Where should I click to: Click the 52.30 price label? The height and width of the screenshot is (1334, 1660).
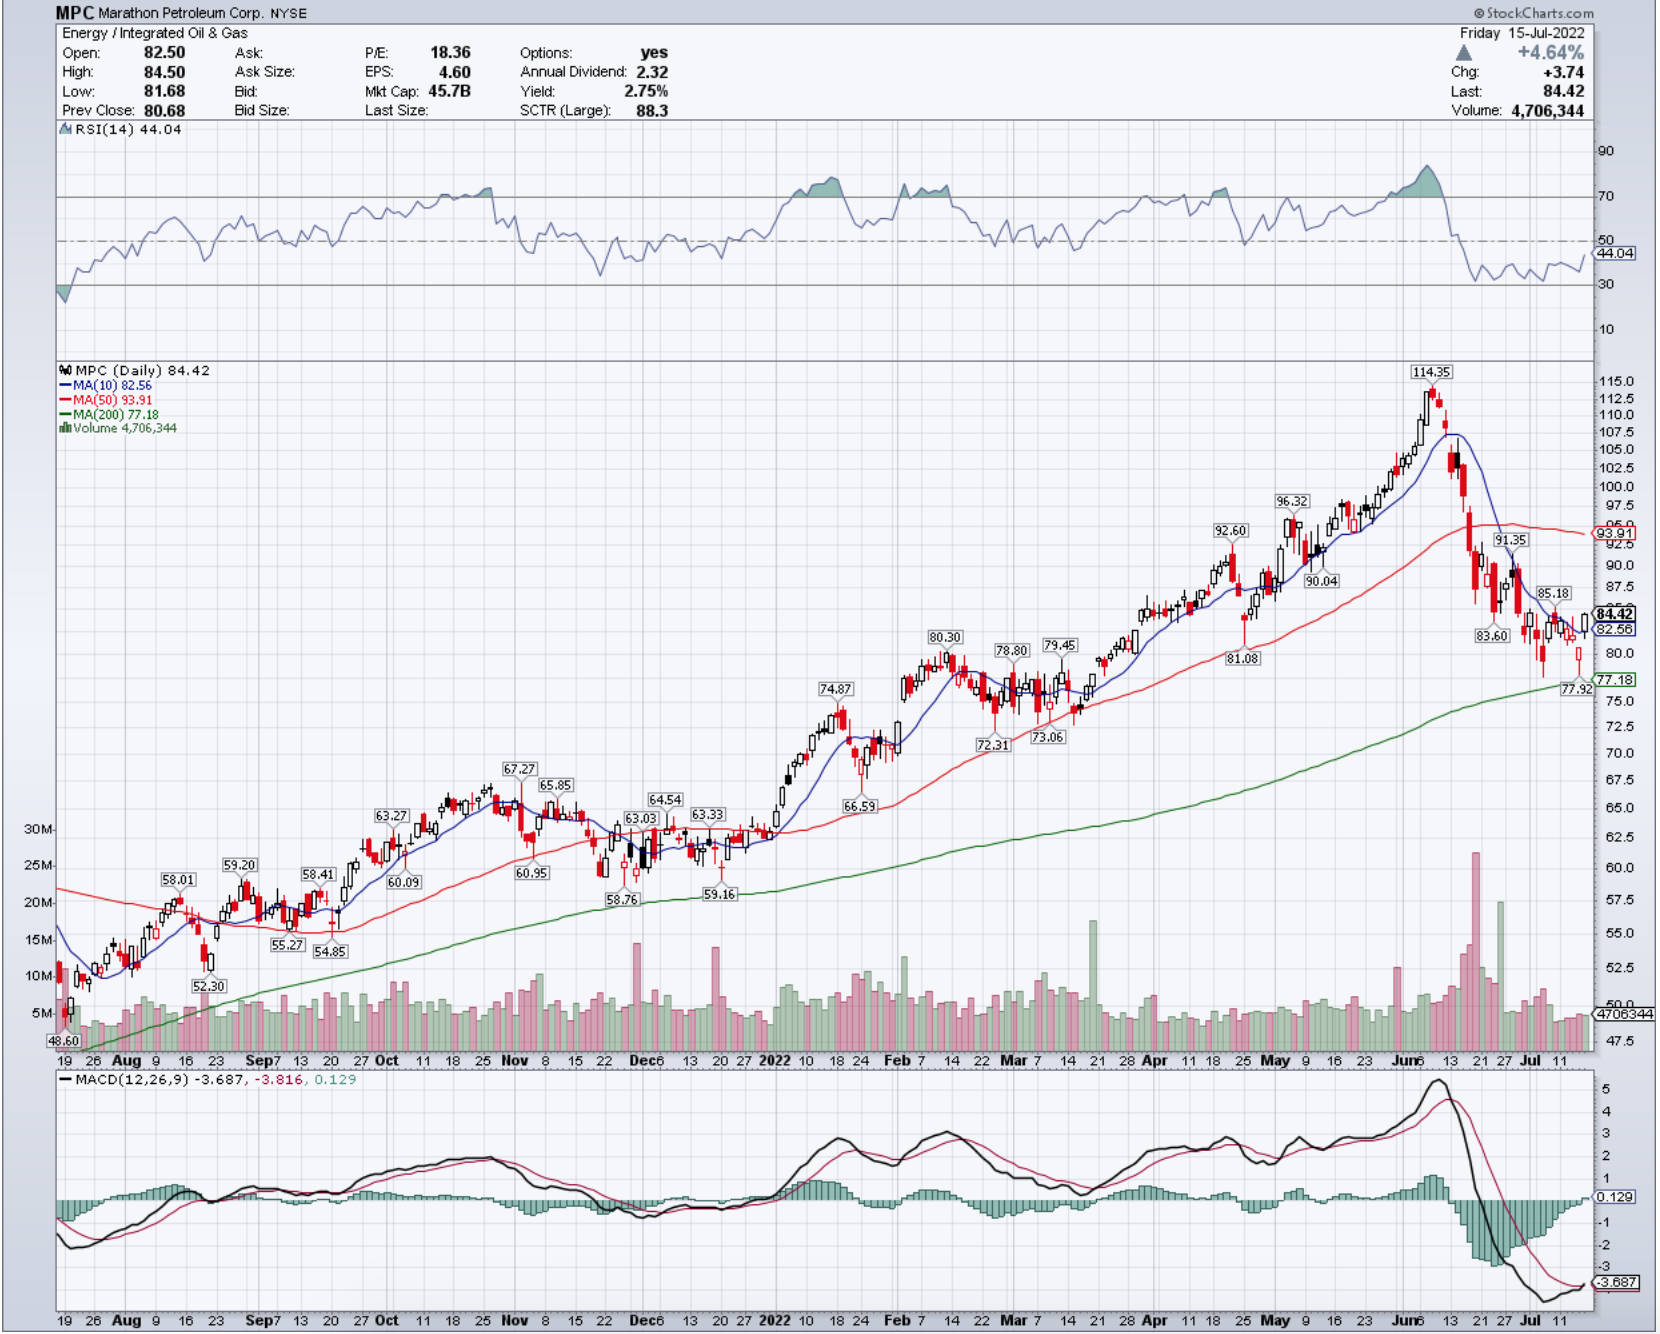tap(209, 986)
